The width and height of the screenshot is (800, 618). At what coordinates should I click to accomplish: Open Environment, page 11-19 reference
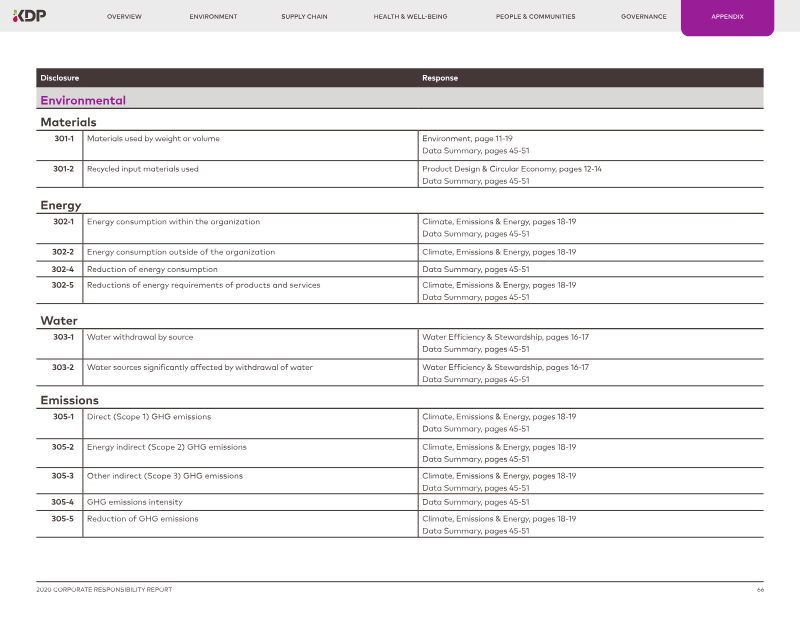coord(467,139)
